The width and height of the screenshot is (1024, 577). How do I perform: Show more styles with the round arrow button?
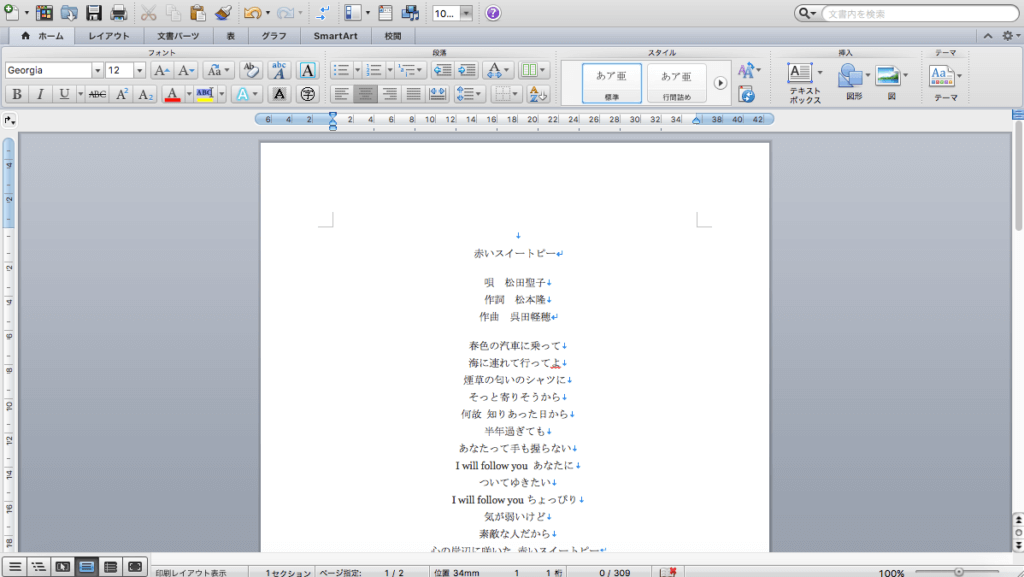(720, 83)
